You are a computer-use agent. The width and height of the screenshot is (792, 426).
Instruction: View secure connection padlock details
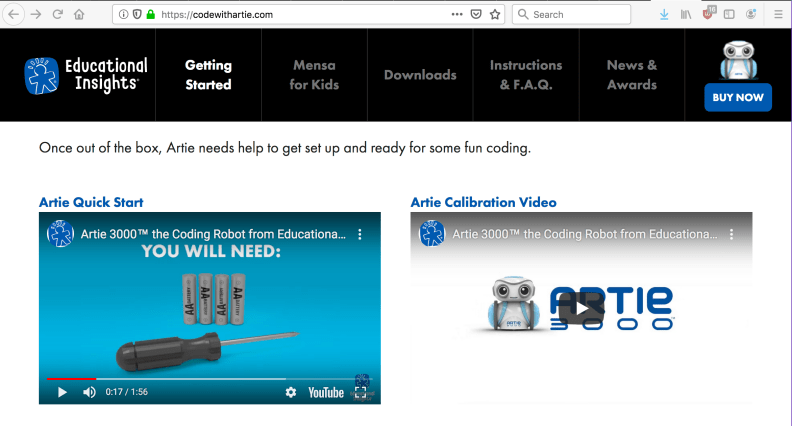[151, 14]
